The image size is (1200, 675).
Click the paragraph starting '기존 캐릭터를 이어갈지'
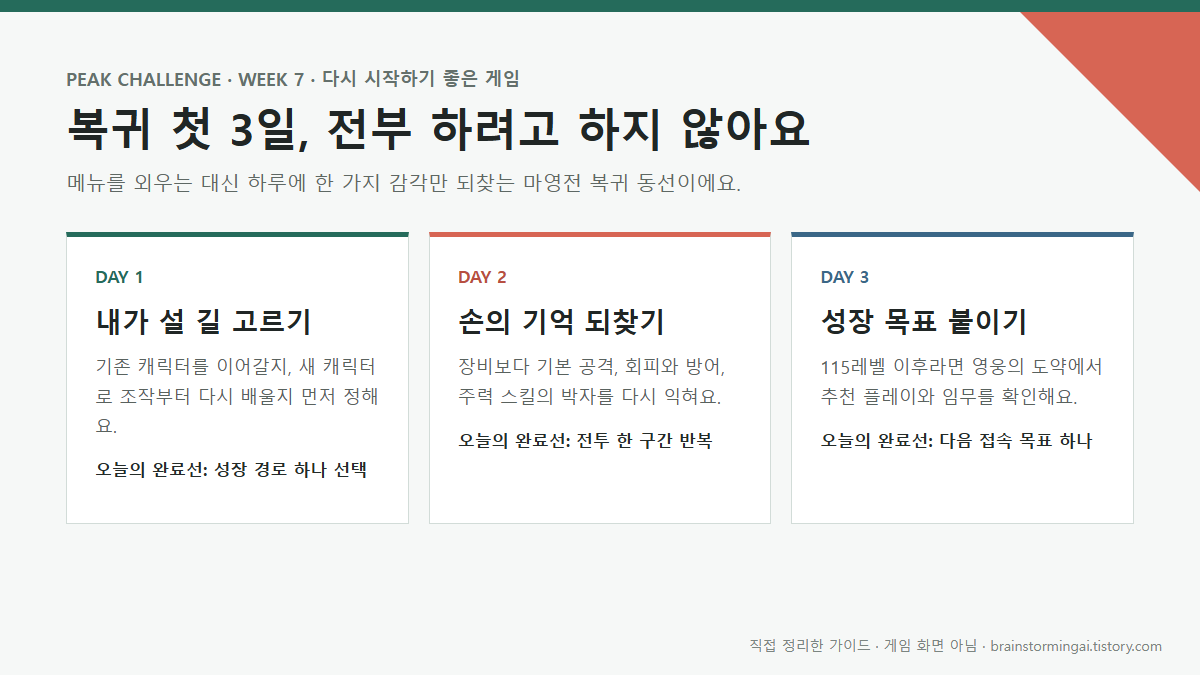tap(237, 396)
